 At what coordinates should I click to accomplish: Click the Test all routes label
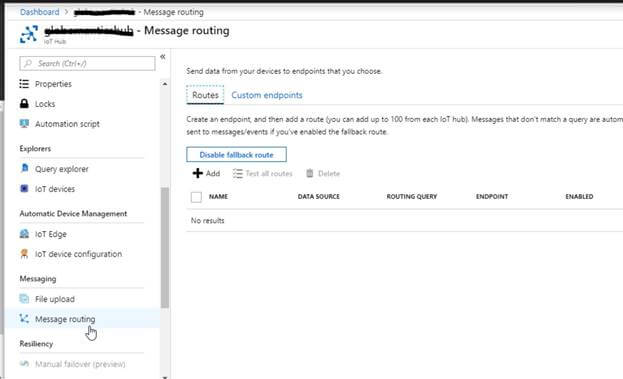(x=269, y=173)
